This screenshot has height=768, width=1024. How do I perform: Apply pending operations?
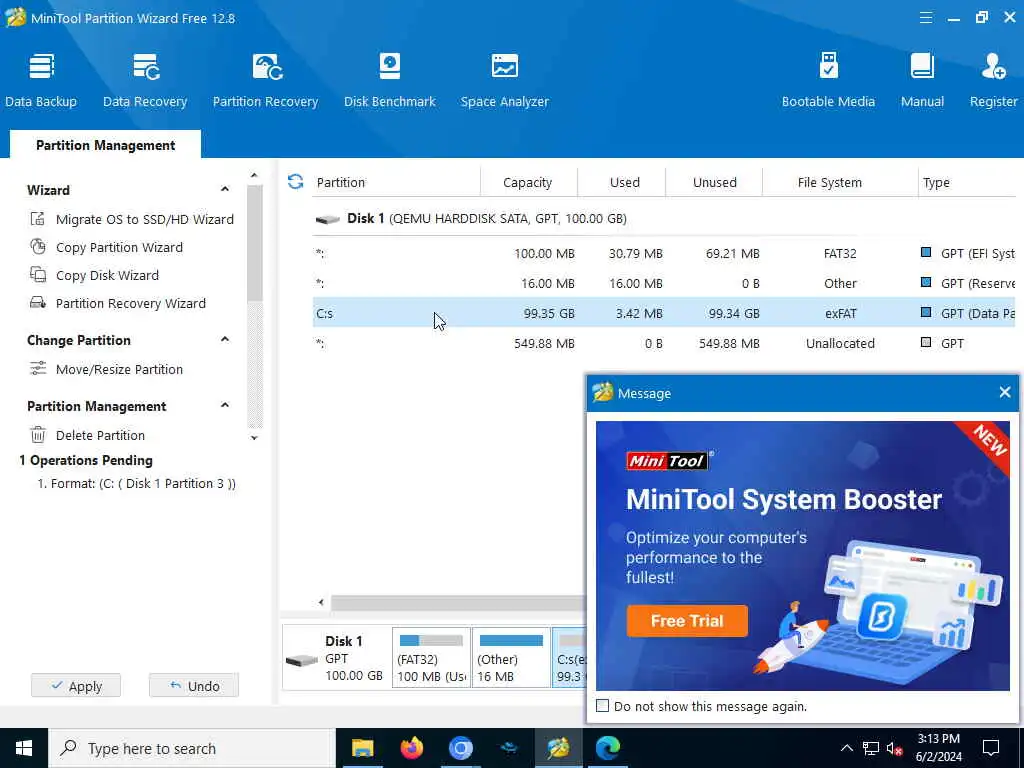(x=76, y=686)
